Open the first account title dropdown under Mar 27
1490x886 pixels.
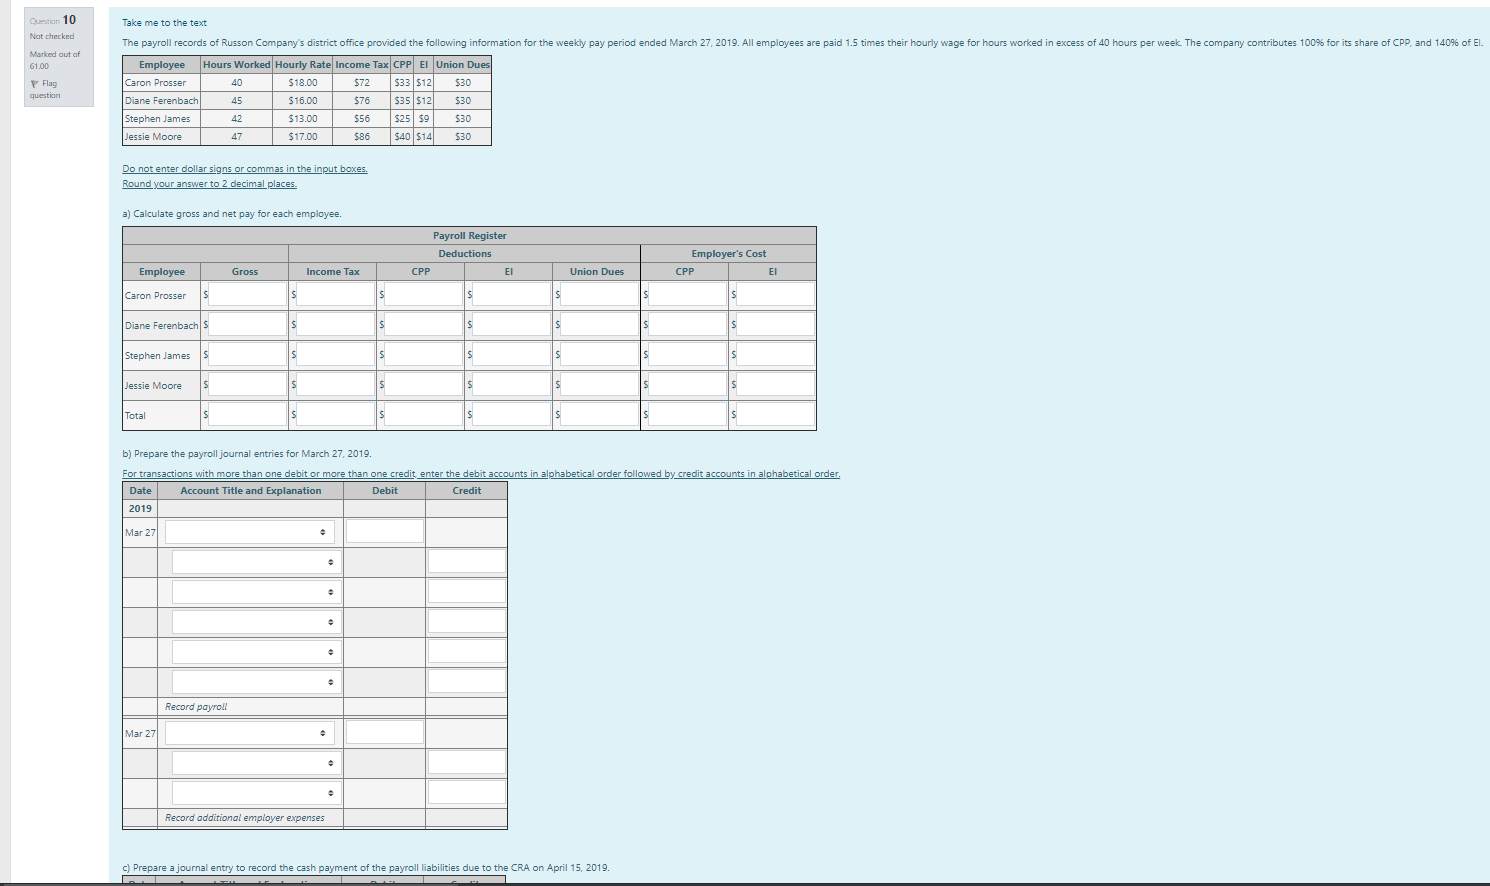click(249, 531)
